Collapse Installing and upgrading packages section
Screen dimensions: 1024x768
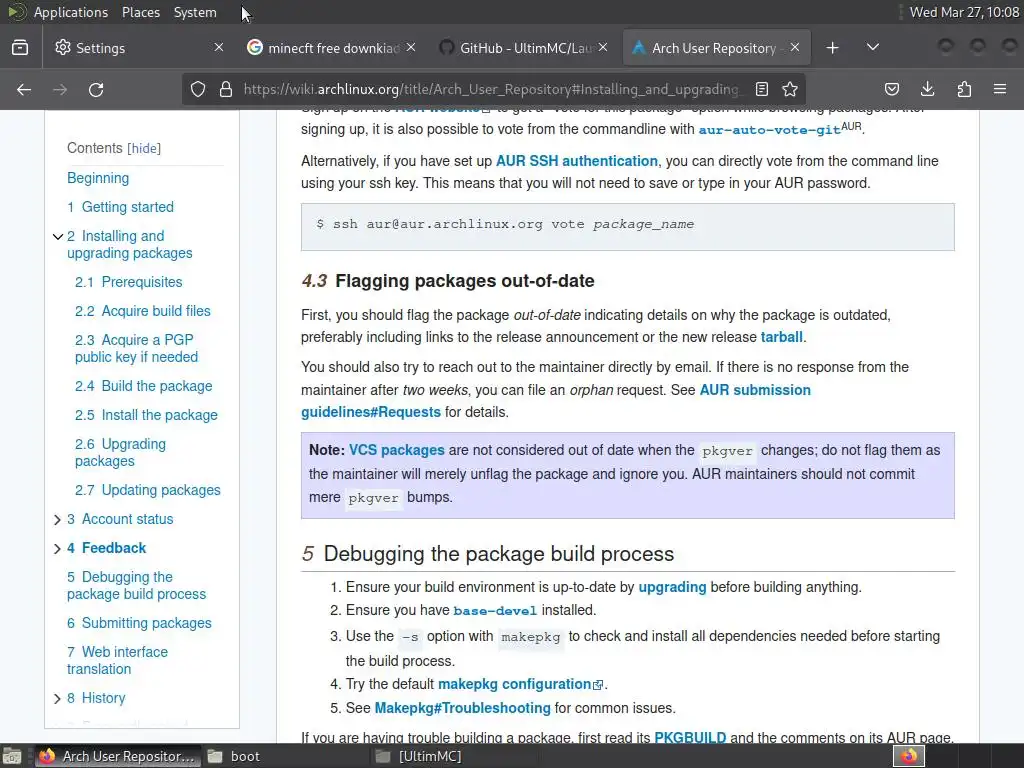57,236
